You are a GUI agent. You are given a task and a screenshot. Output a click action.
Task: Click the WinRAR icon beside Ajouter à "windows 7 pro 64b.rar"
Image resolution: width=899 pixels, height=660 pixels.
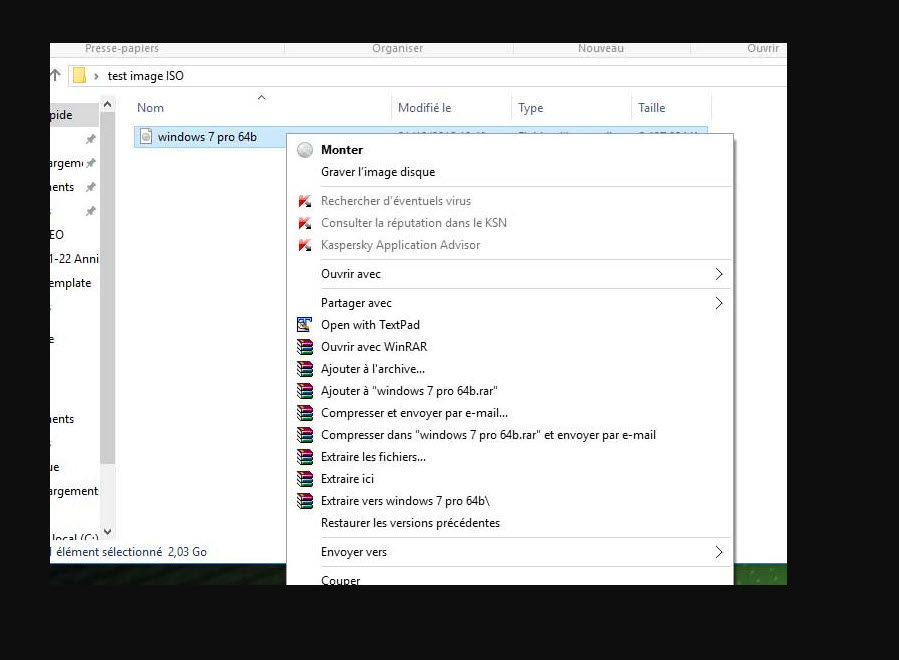305,391
